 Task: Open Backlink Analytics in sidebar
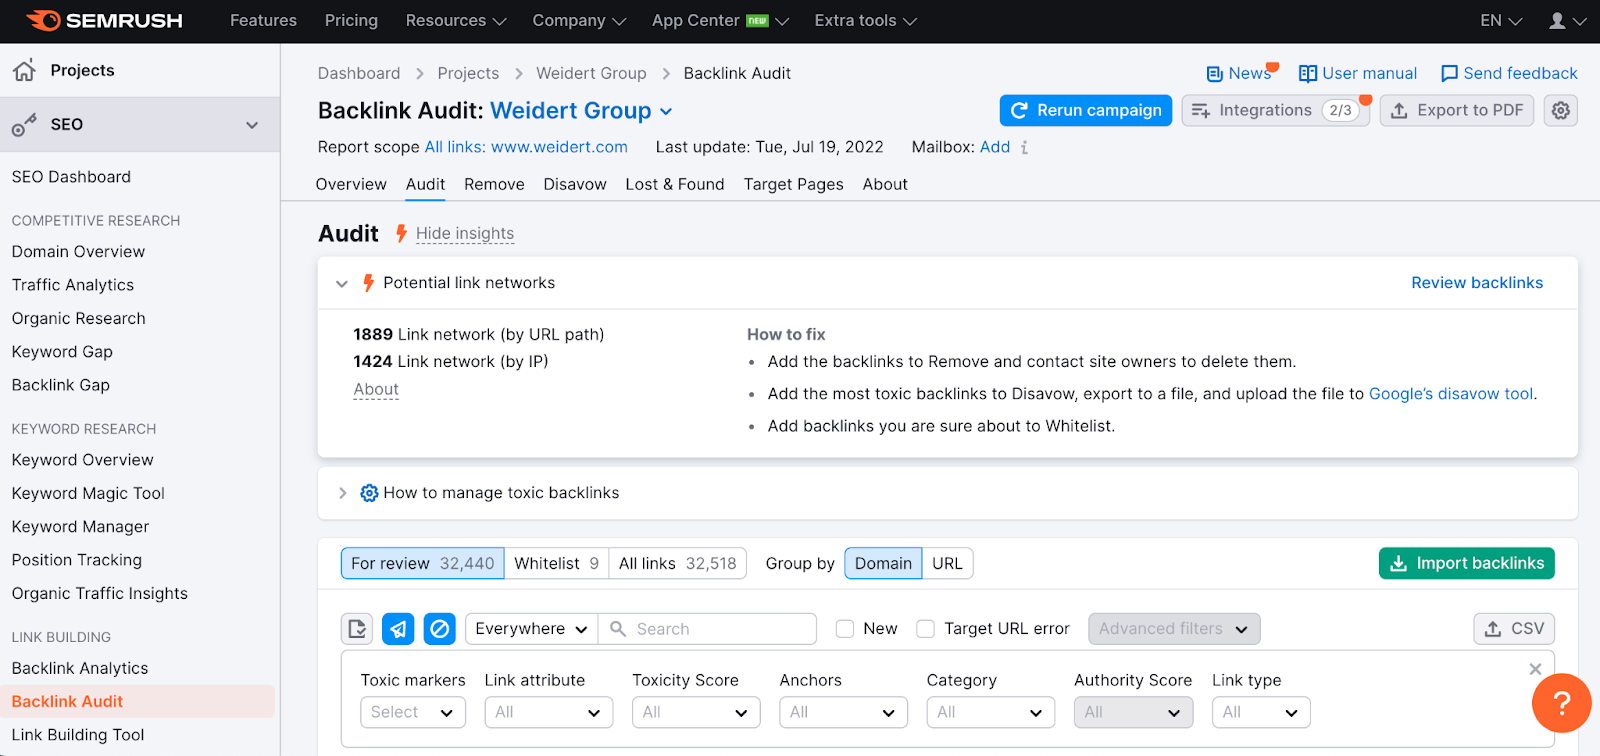[x=80, y=668]
